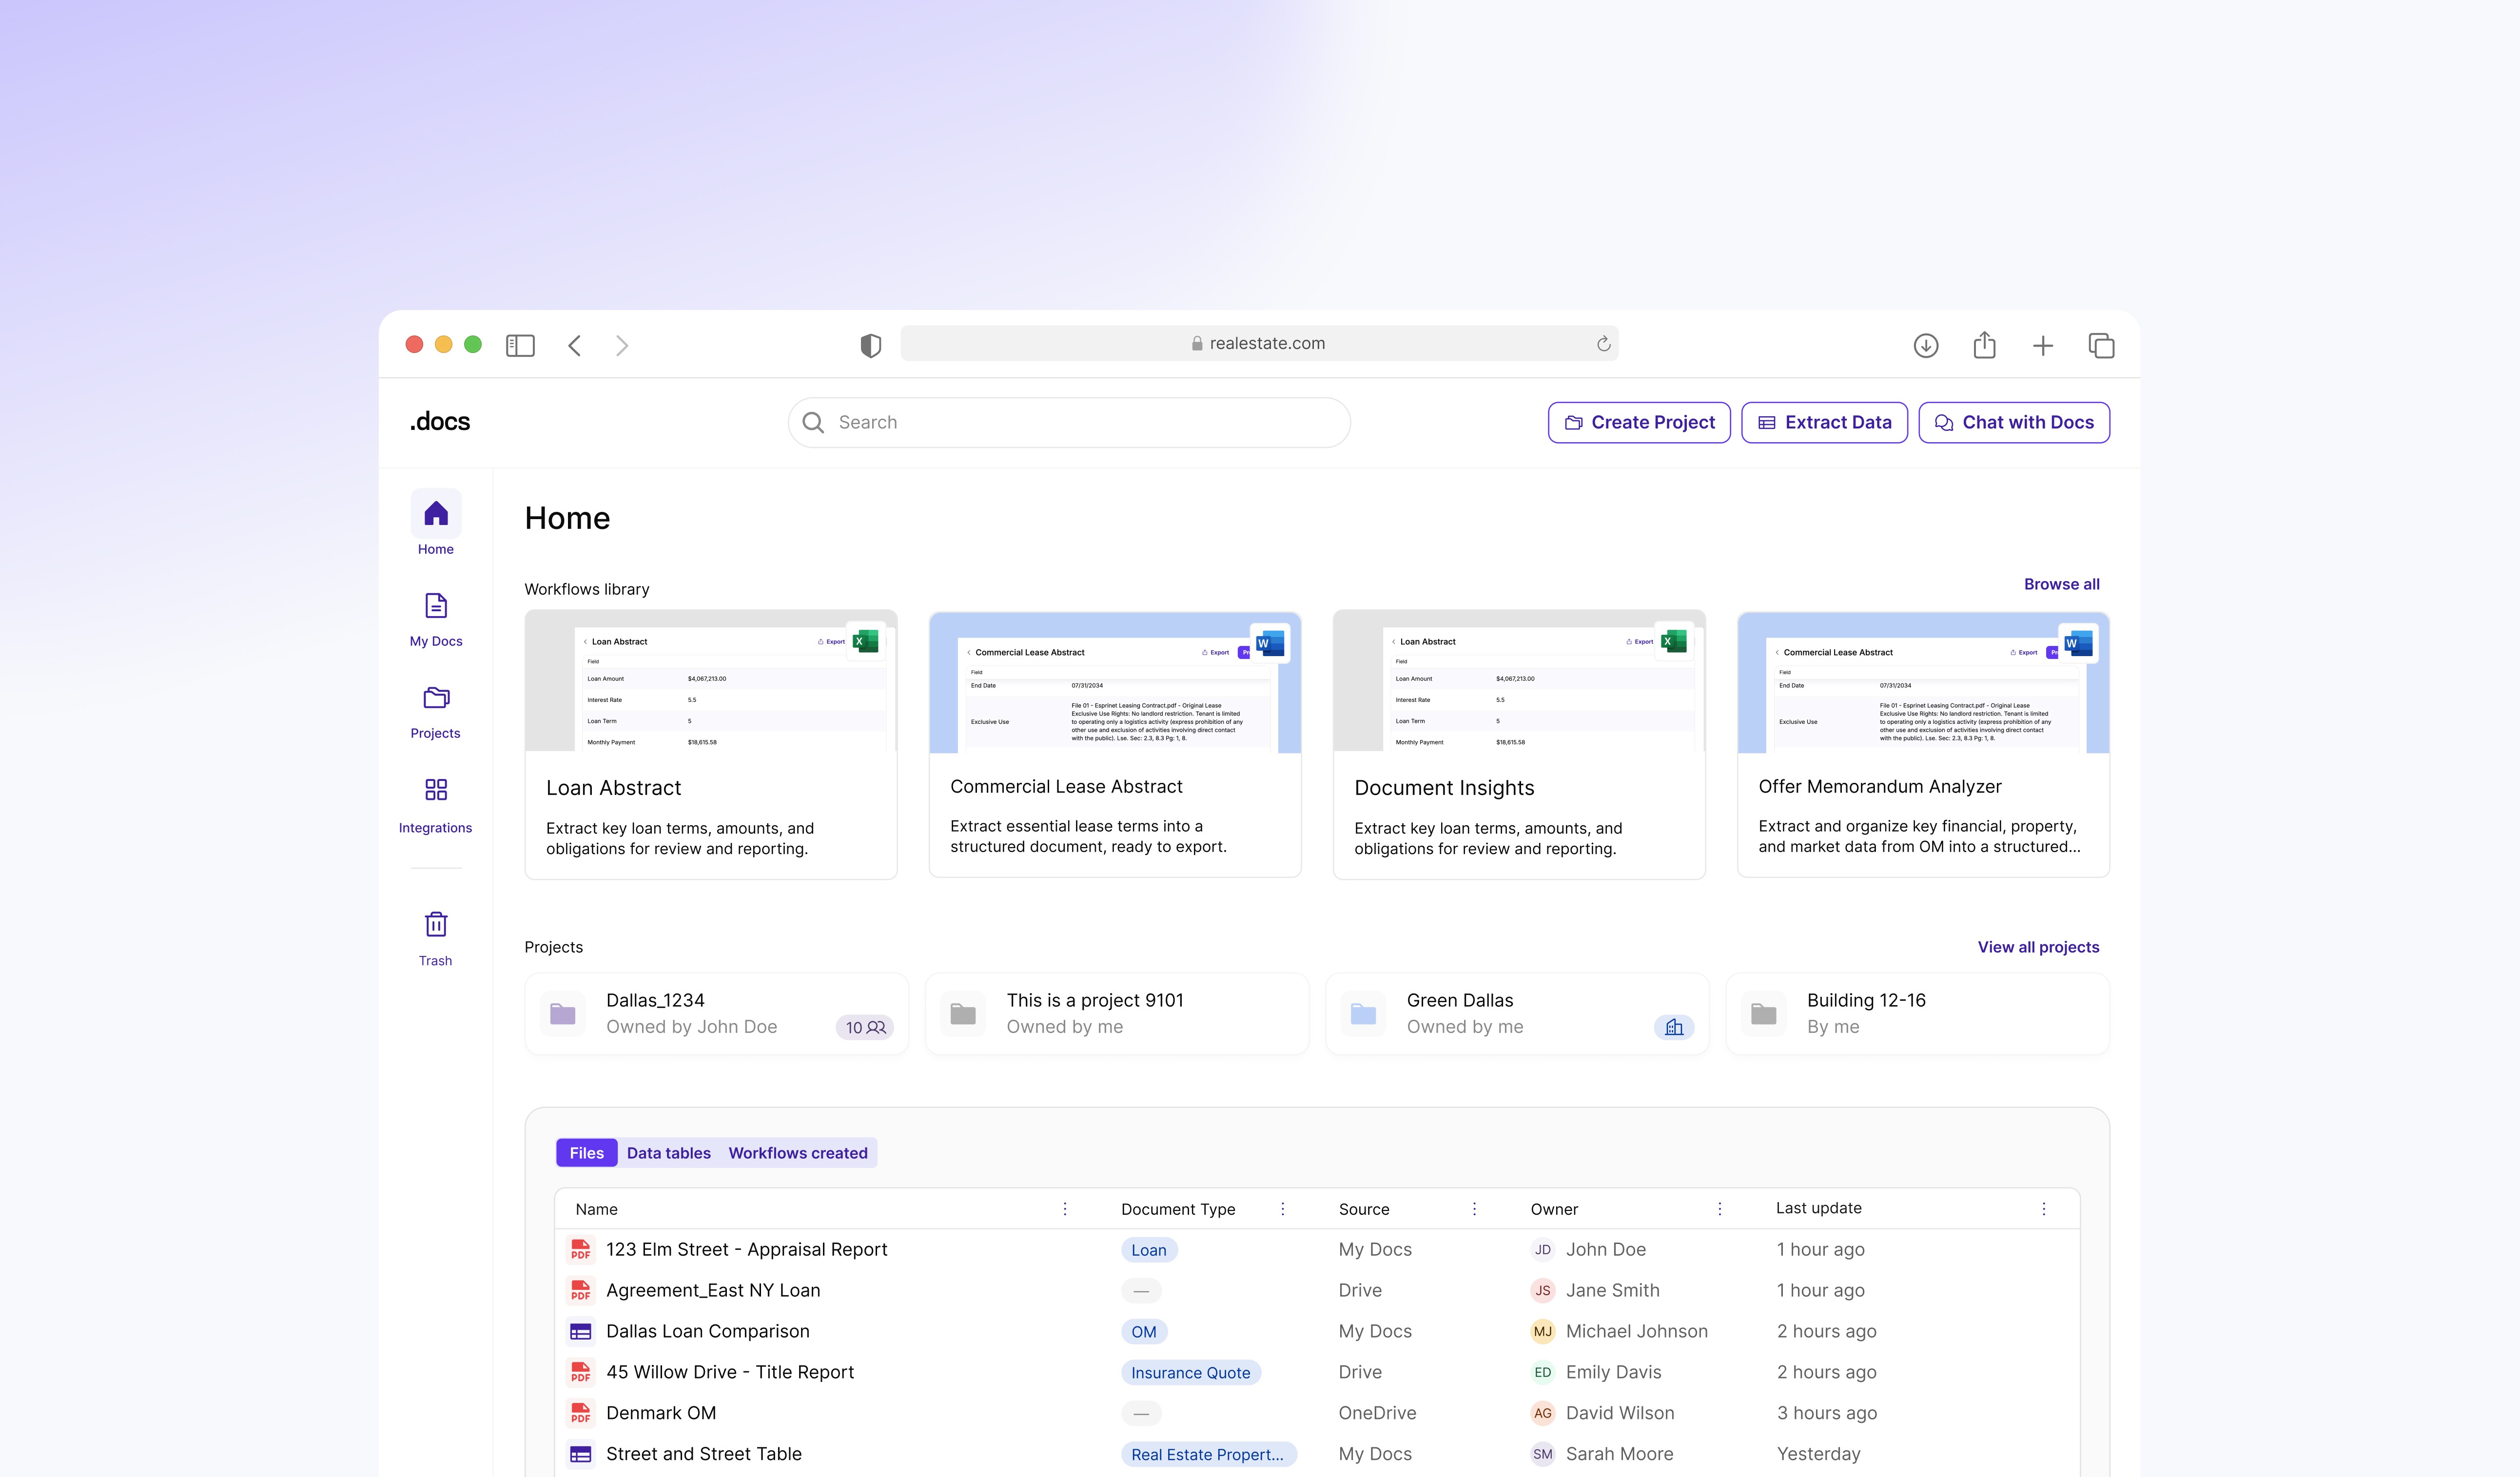Image resolution: width=2520 pixels, height=1477 pixels.
Task: Click View all projects link
Action: click(2038, 947)
